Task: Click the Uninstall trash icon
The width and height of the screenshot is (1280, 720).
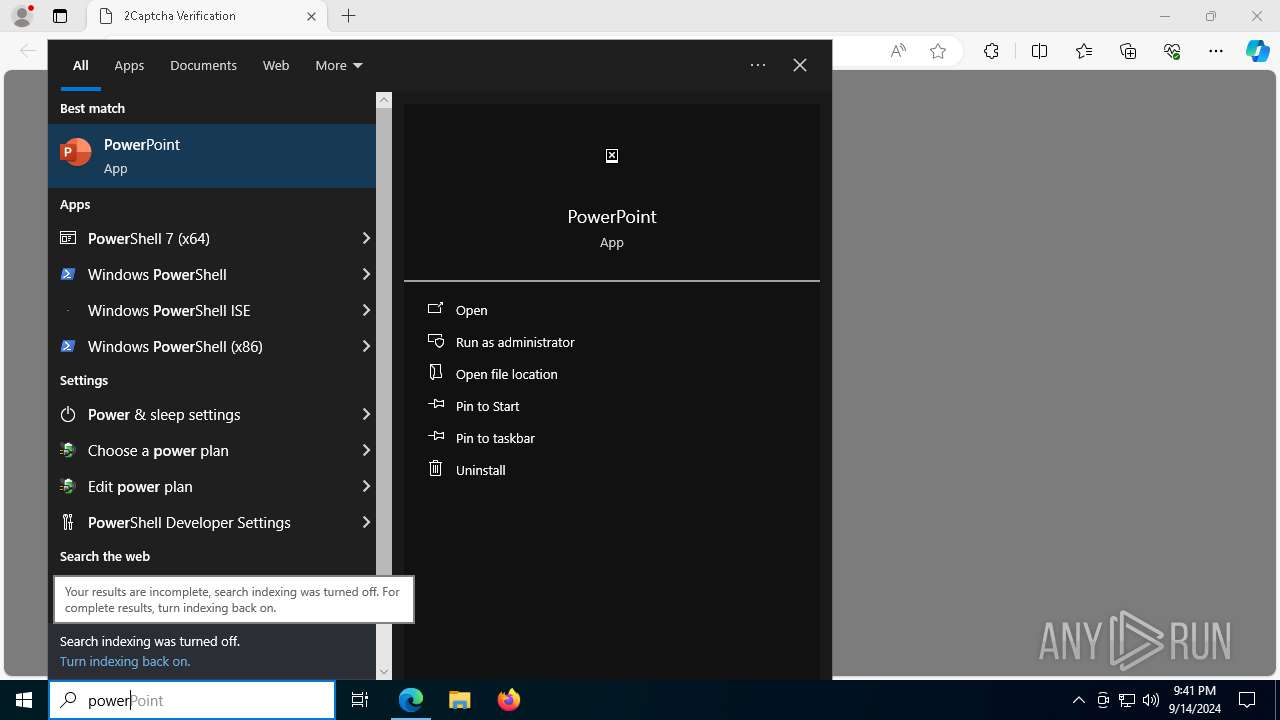Action: 435,469
